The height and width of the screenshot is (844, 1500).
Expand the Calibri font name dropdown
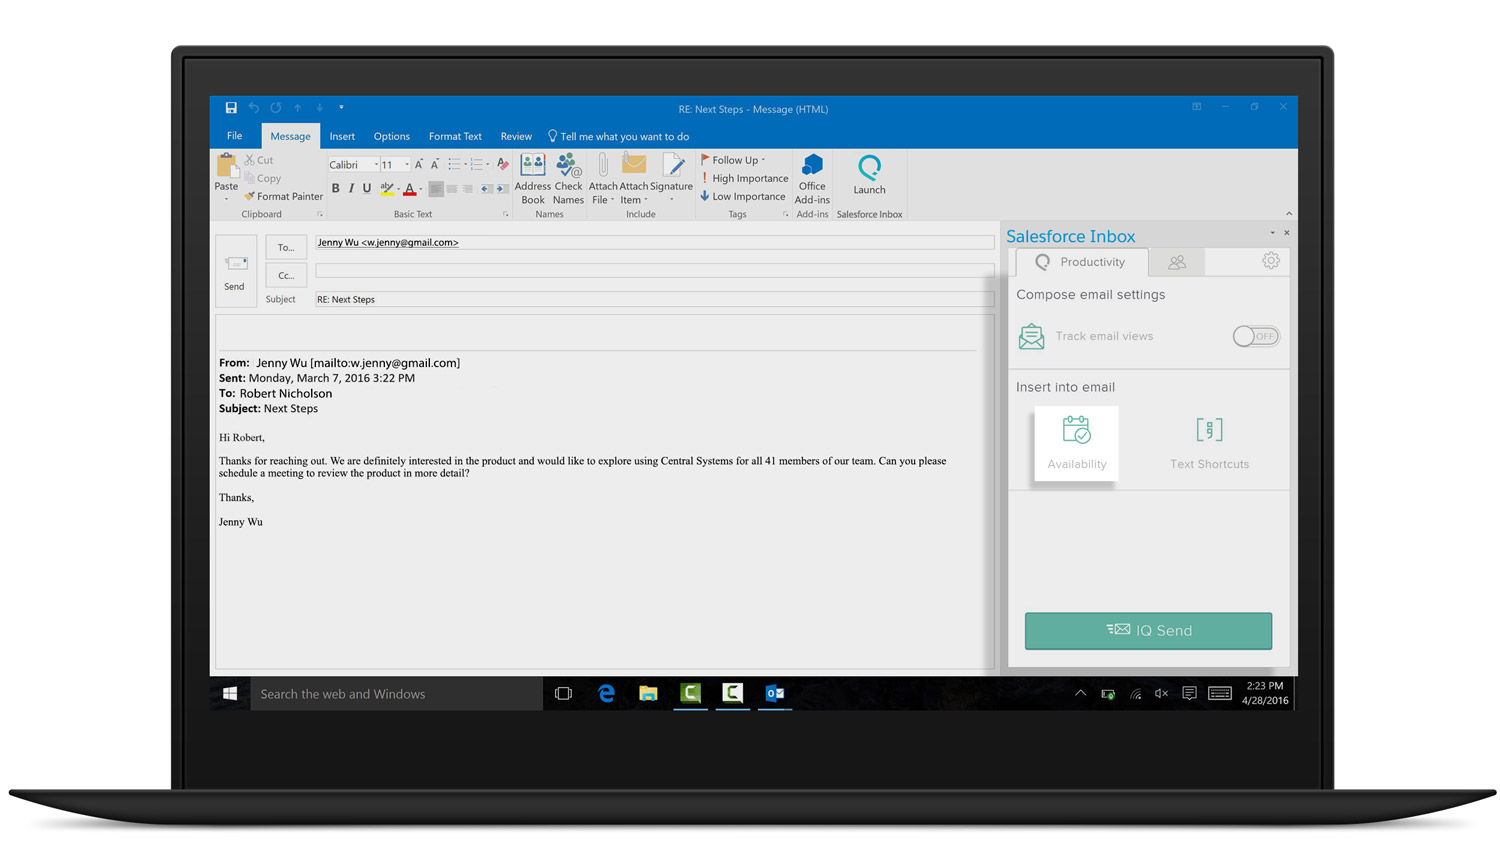point(376,165)
